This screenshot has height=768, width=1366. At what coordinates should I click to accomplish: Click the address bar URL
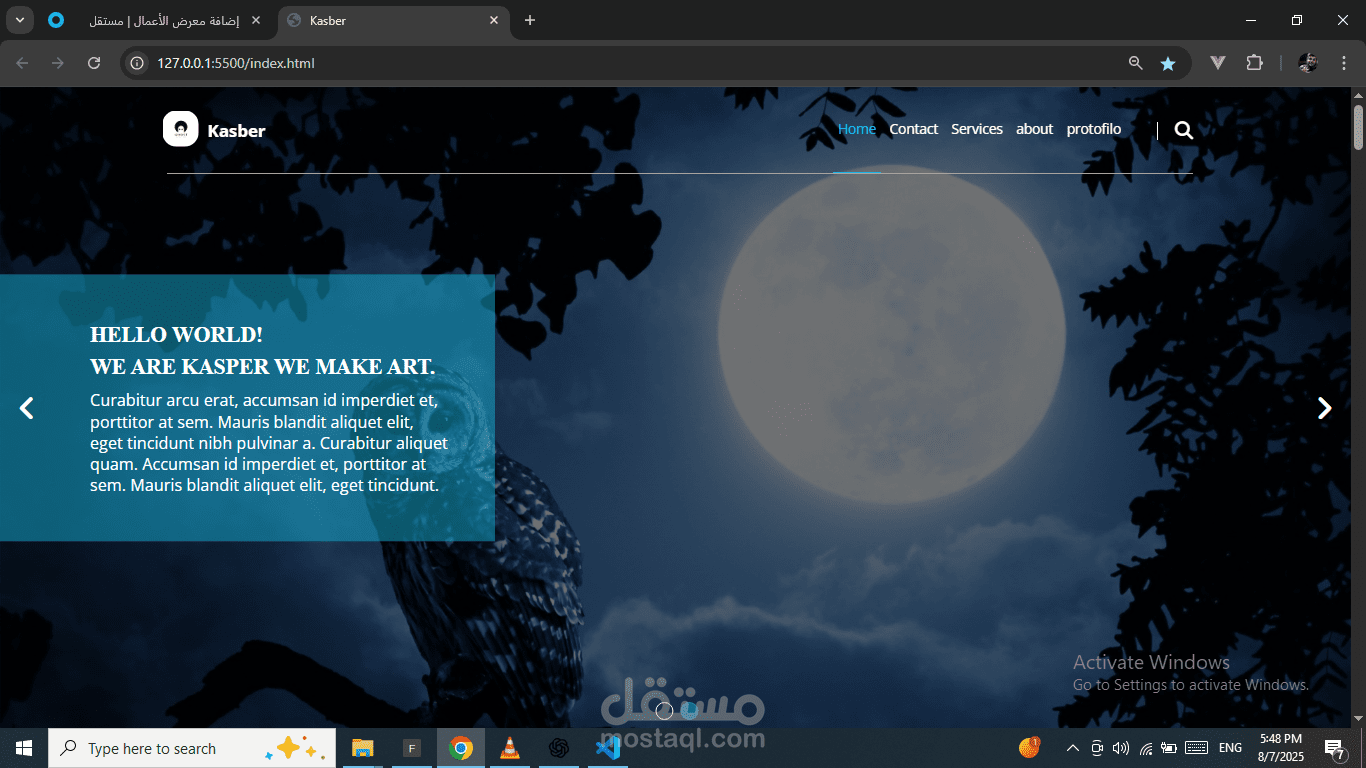tap(236, 63)
